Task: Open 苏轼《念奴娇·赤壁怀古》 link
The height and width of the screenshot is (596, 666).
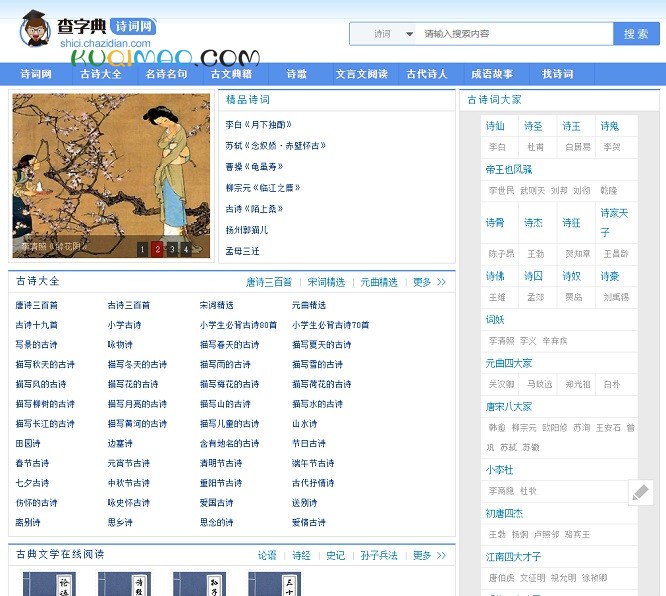Action: 275,146
